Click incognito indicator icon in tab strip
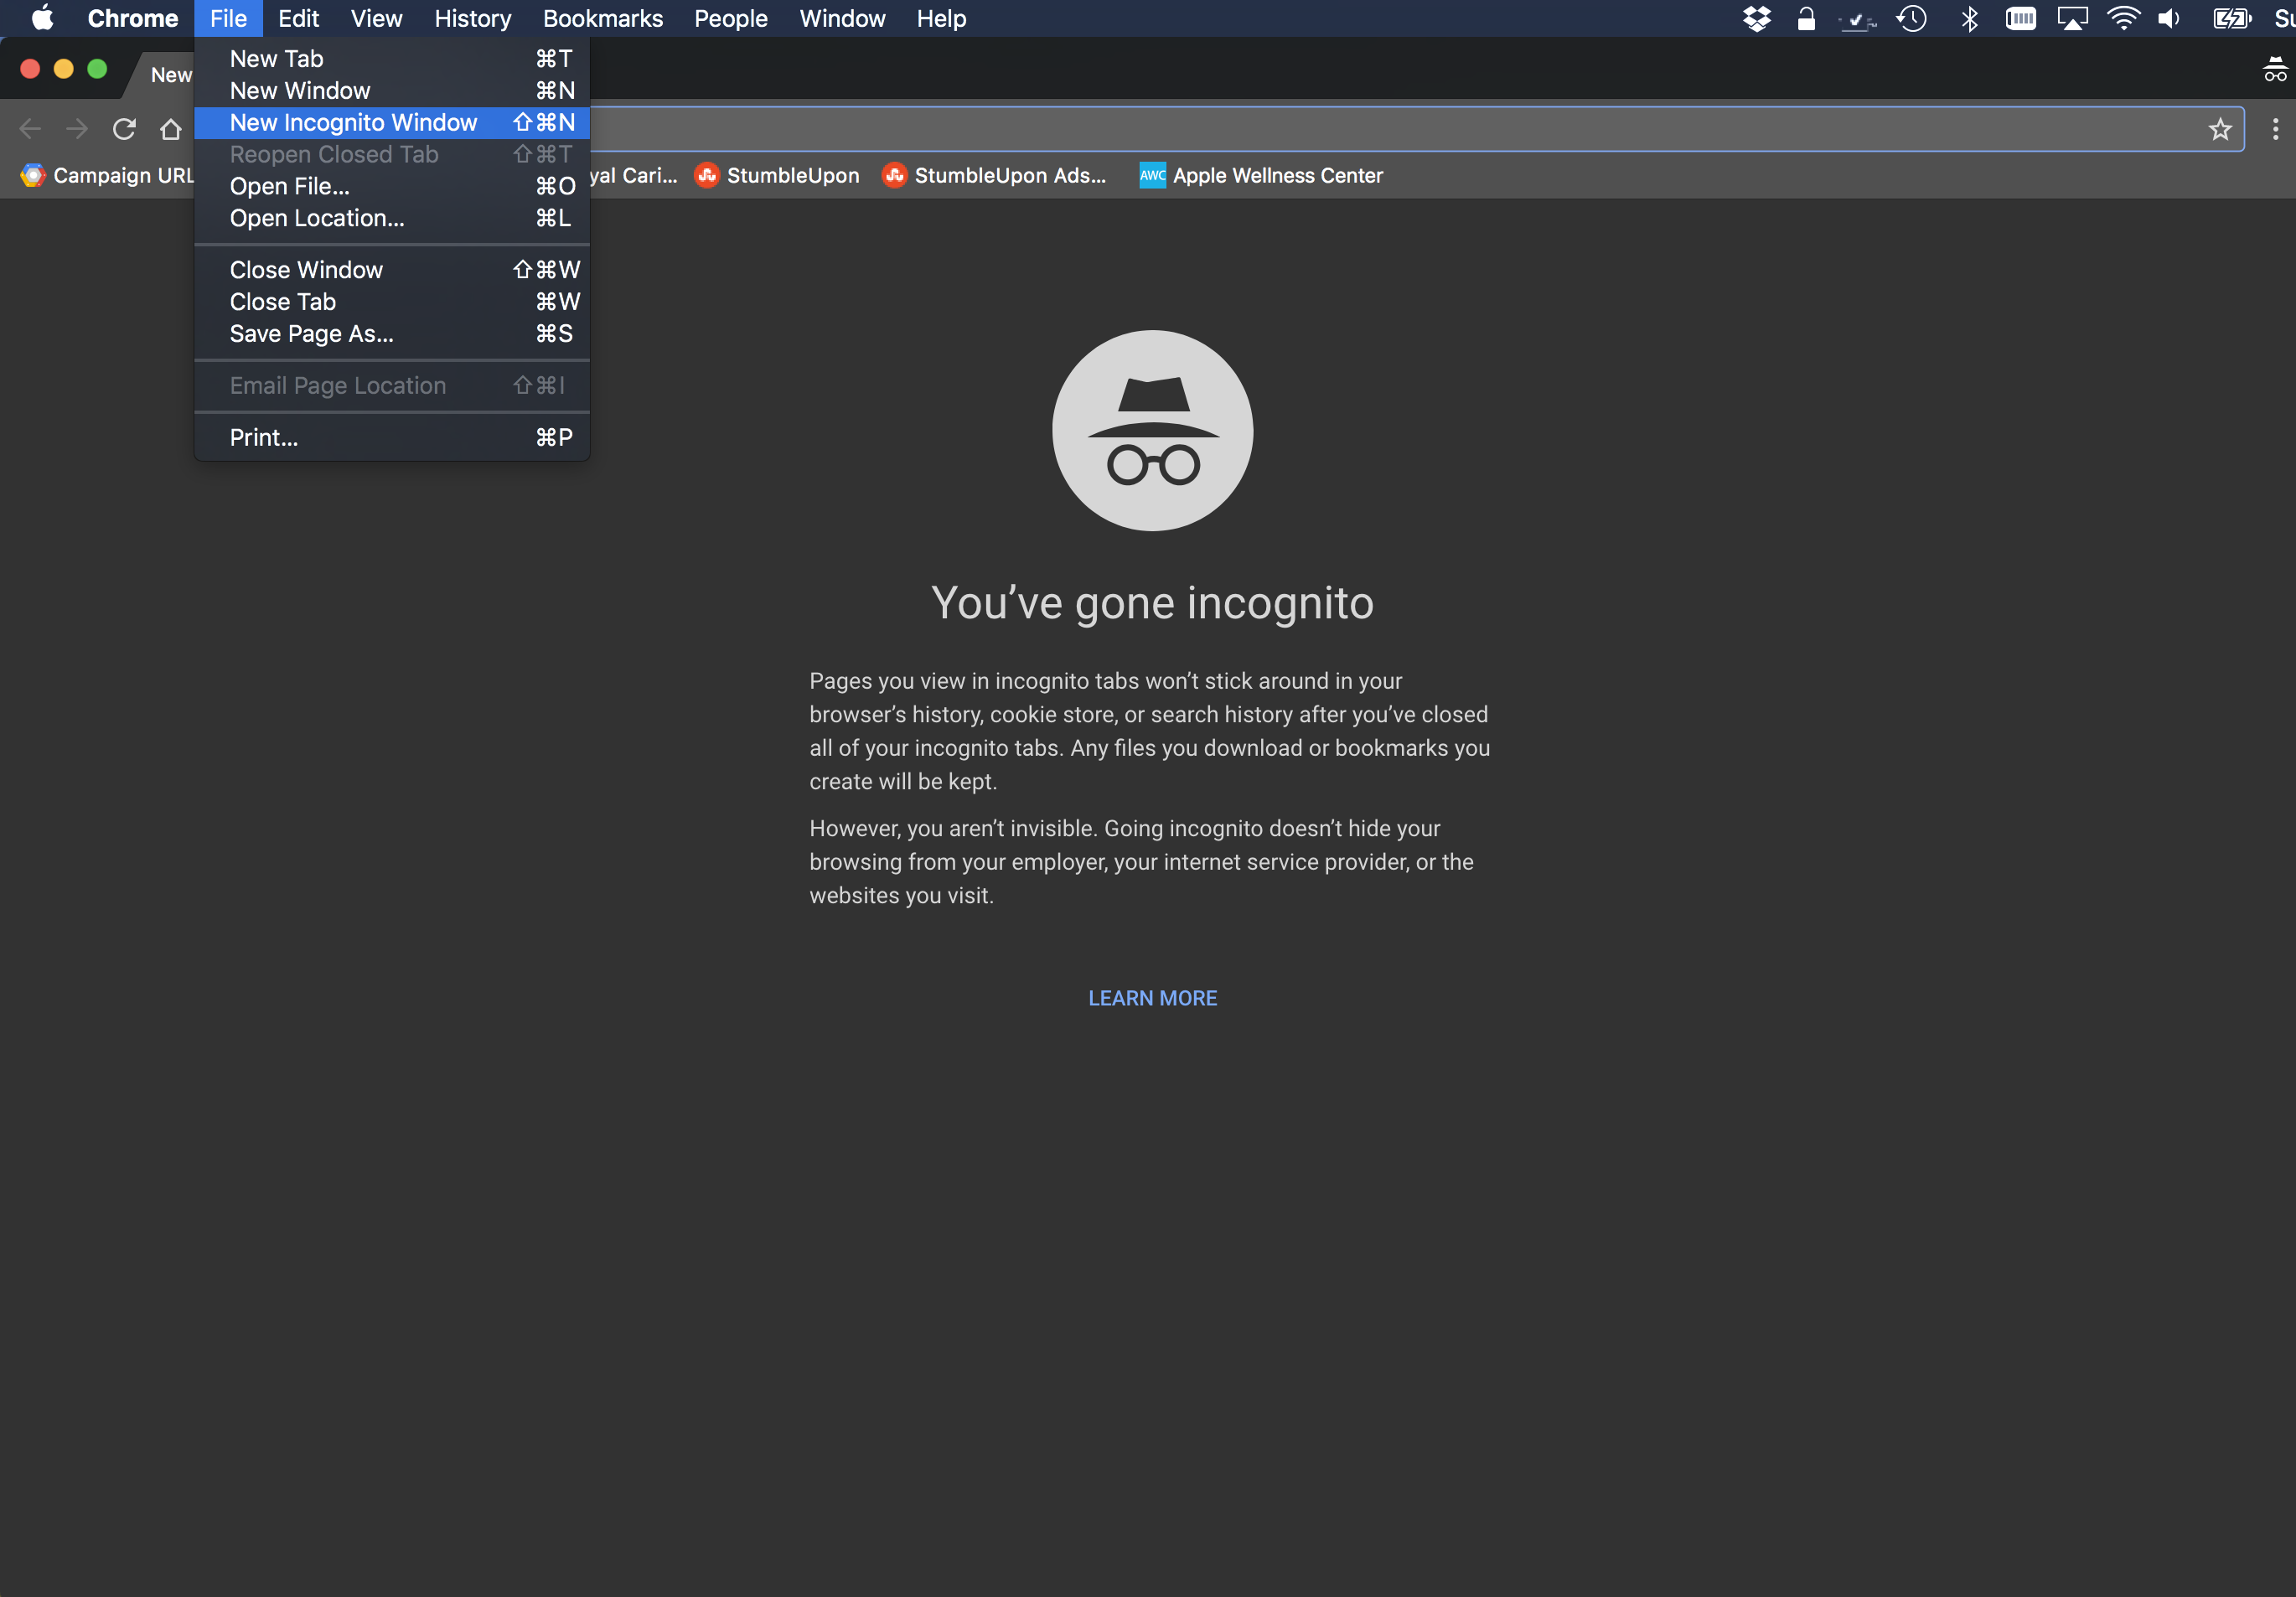 [x=2275, y=69]
